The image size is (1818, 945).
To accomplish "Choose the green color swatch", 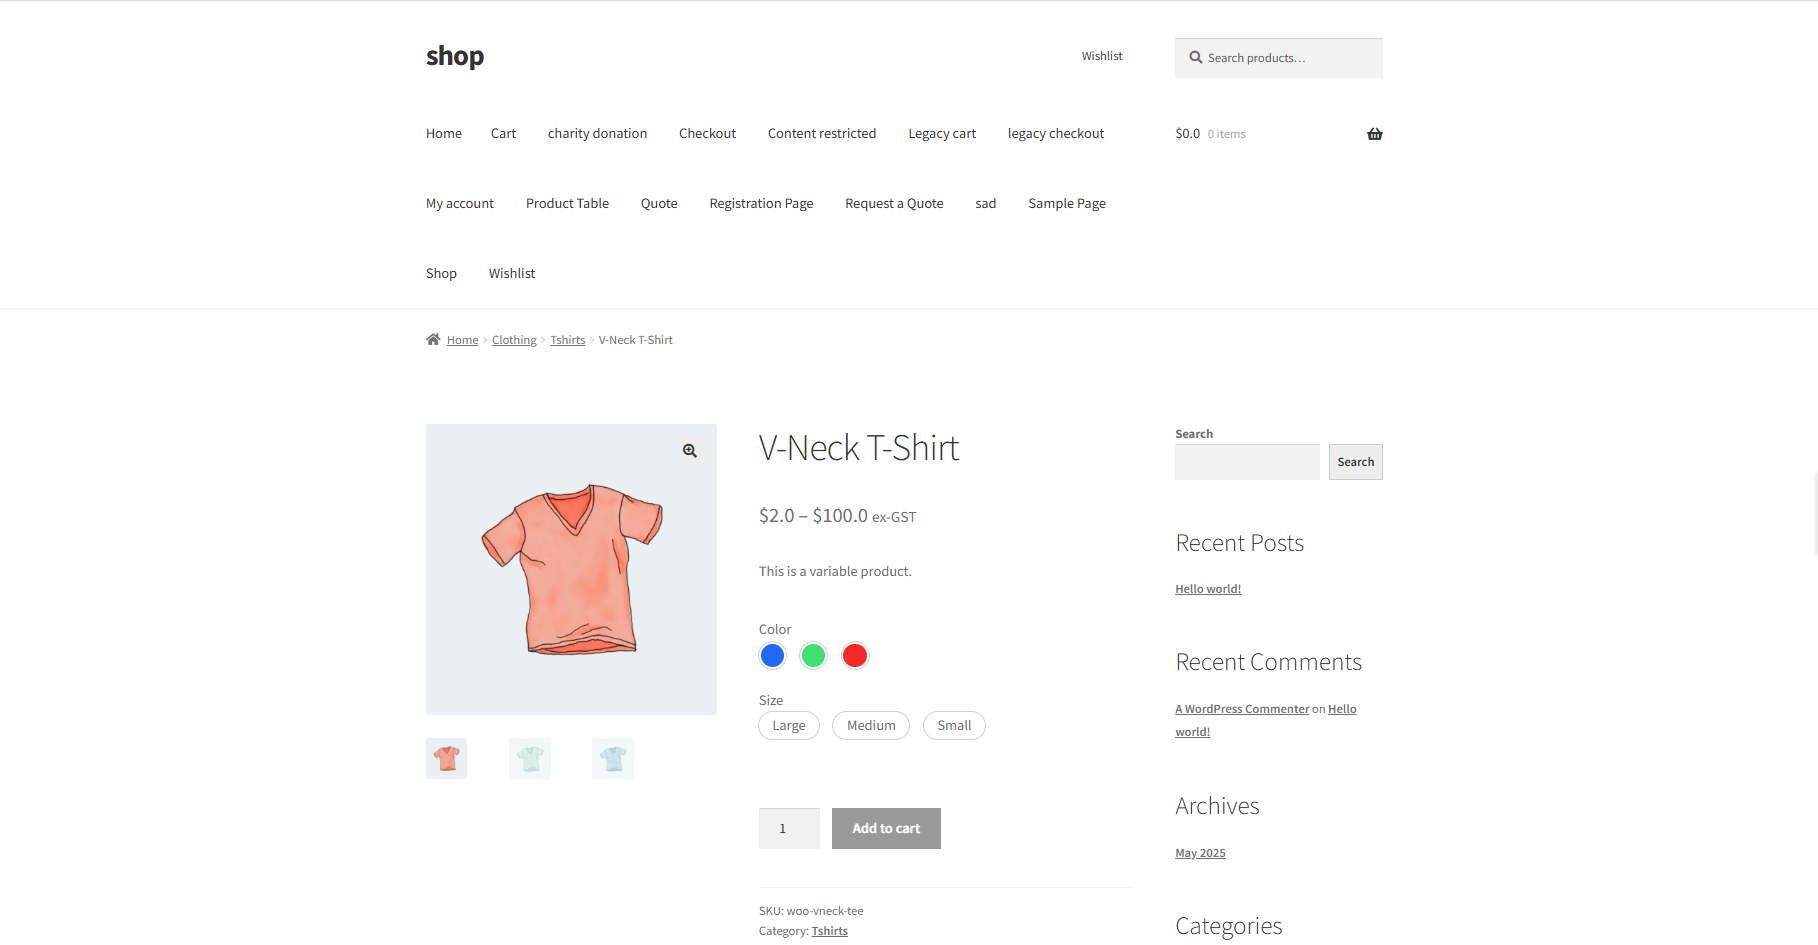I will click(813, 656).
